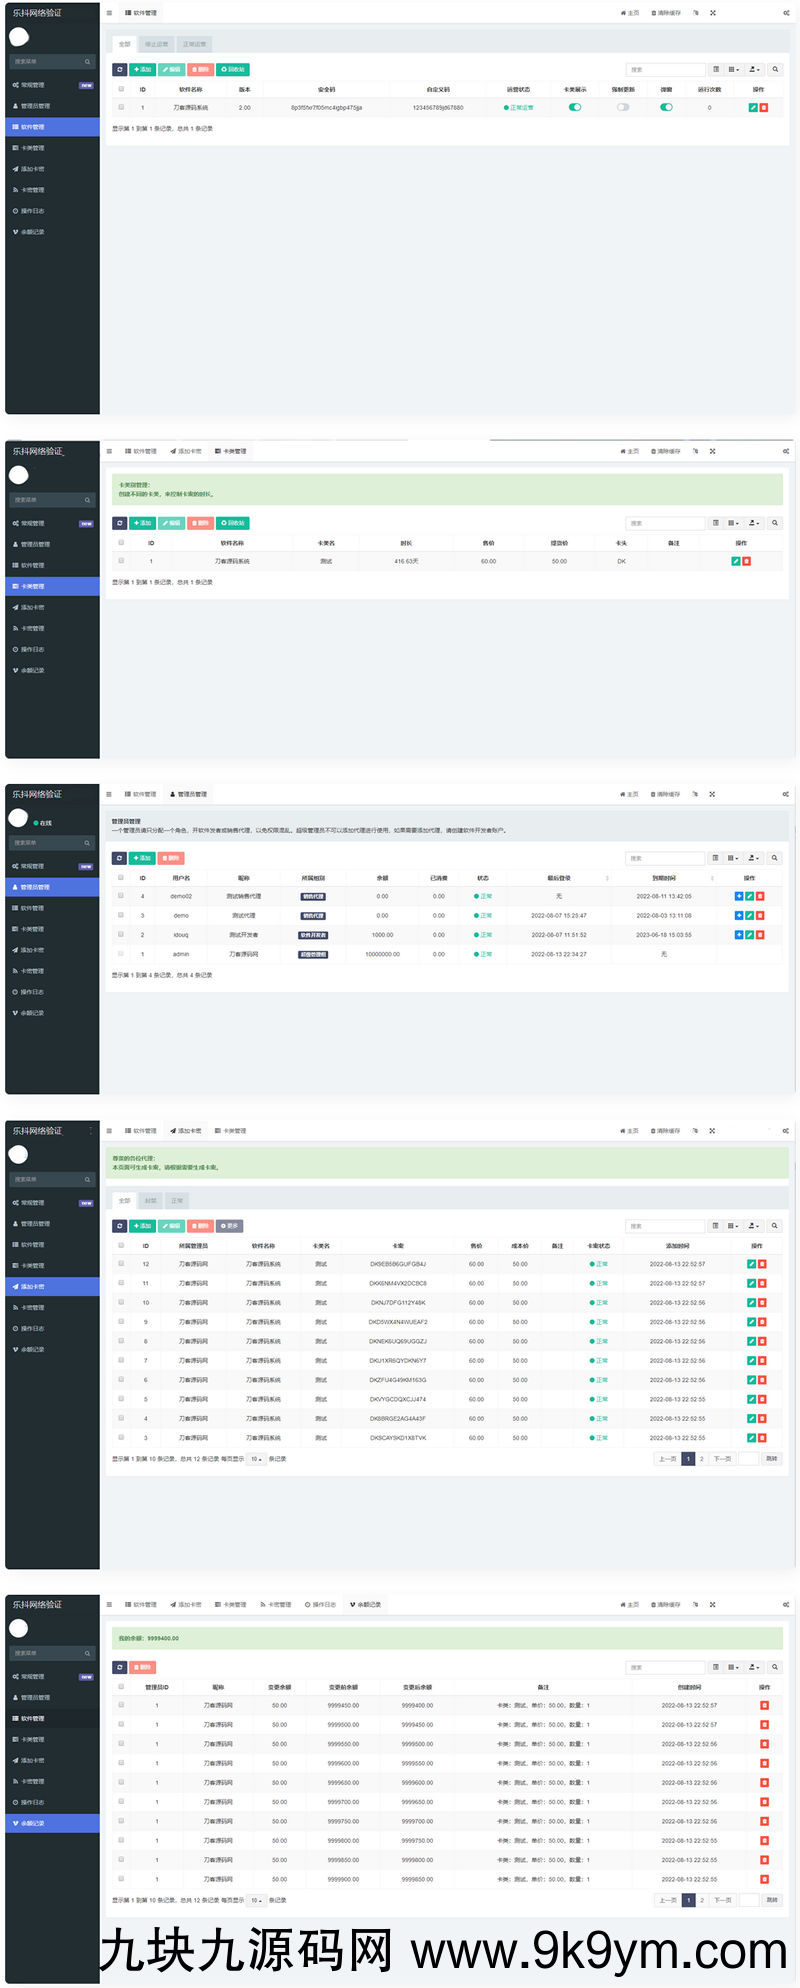Screen dimensions: 800x1988
Task: Open the column chooser dropdown above the software table
Action: (734, 70)
